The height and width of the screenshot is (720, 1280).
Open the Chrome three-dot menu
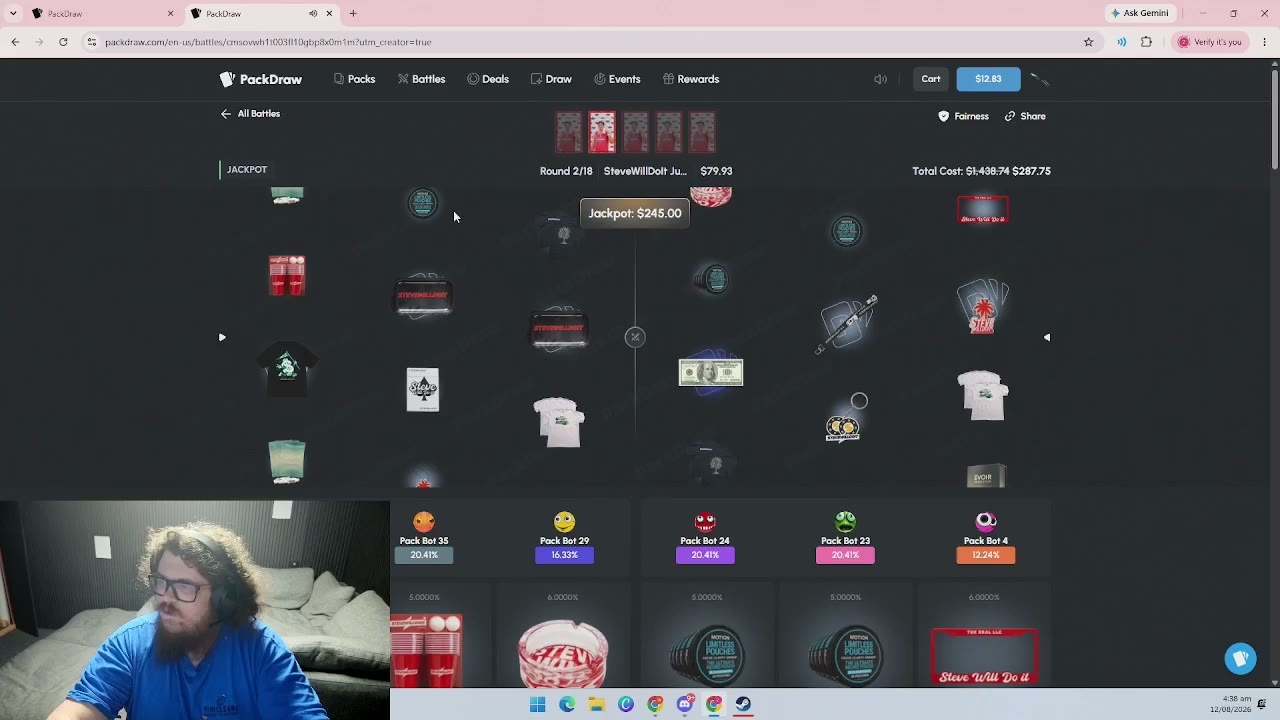pos(1265,42)
